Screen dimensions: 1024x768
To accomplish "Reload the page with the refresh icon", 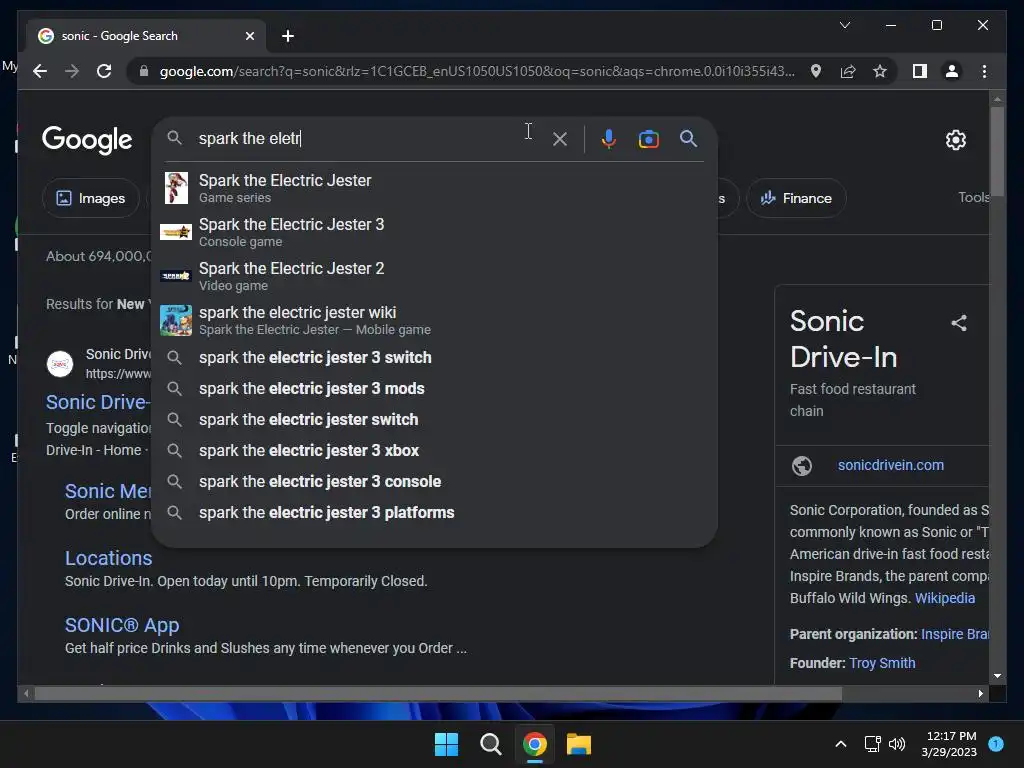I will click(x=104, y=71).
